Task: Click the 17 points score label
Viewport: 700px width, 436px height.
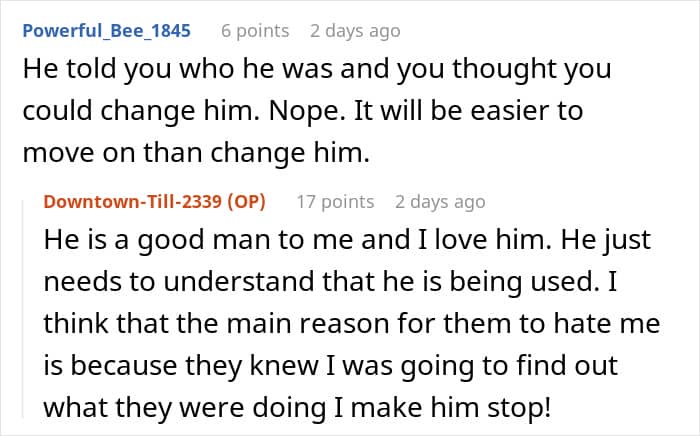Action: click(335, 201)
